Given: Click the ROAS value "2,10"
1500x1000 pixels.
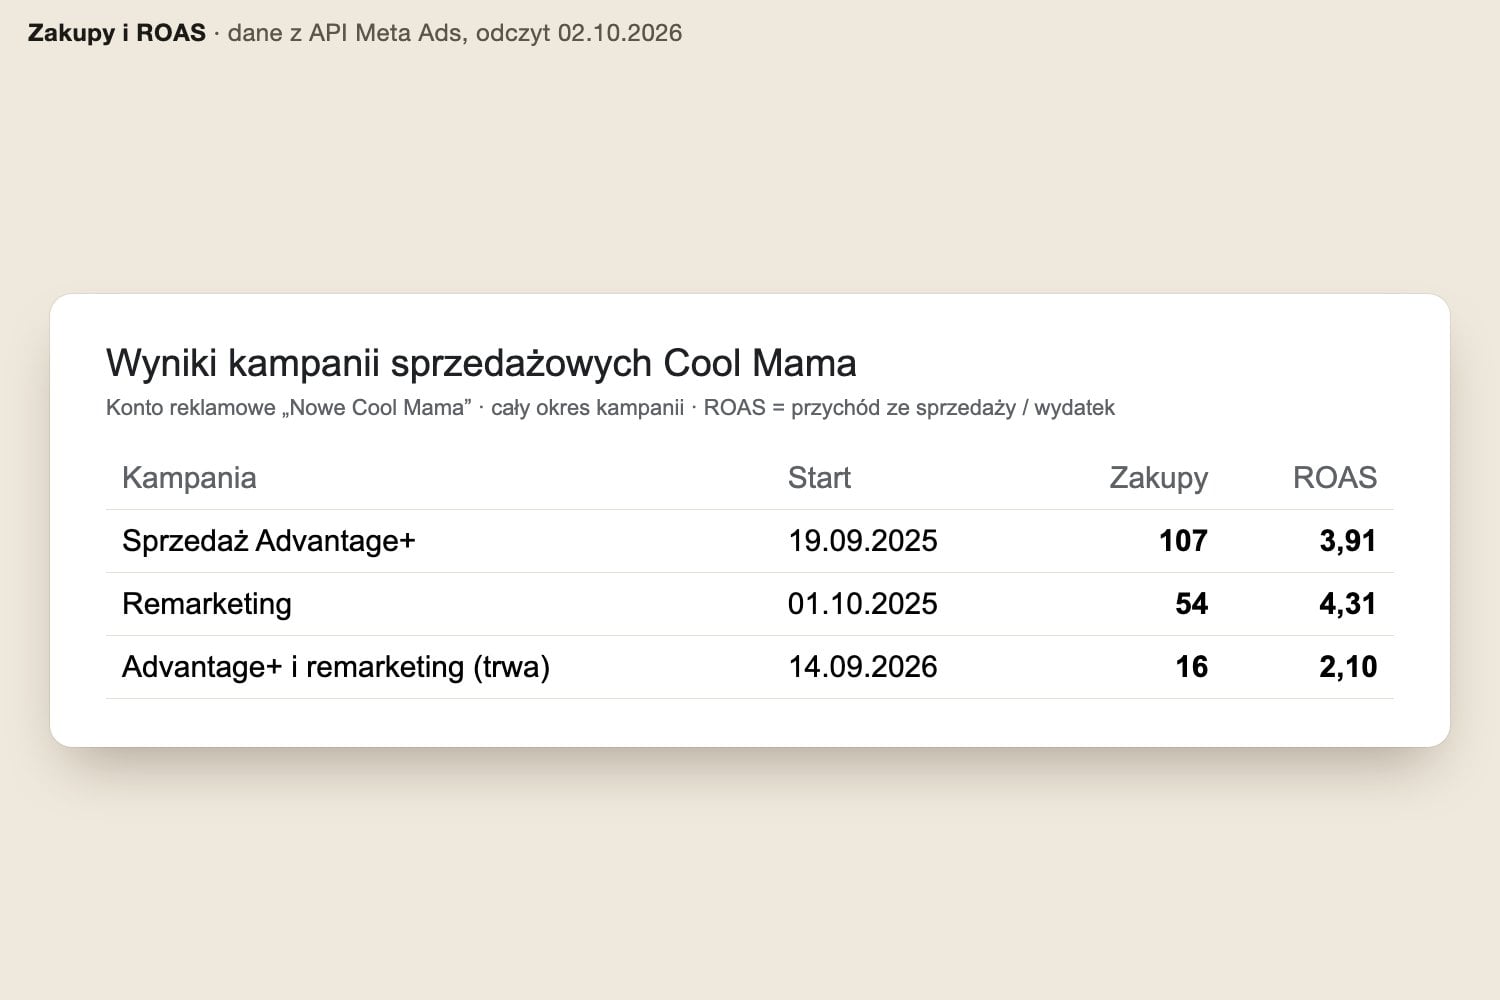Looking at the screenshot, I should coord(1348,667).
